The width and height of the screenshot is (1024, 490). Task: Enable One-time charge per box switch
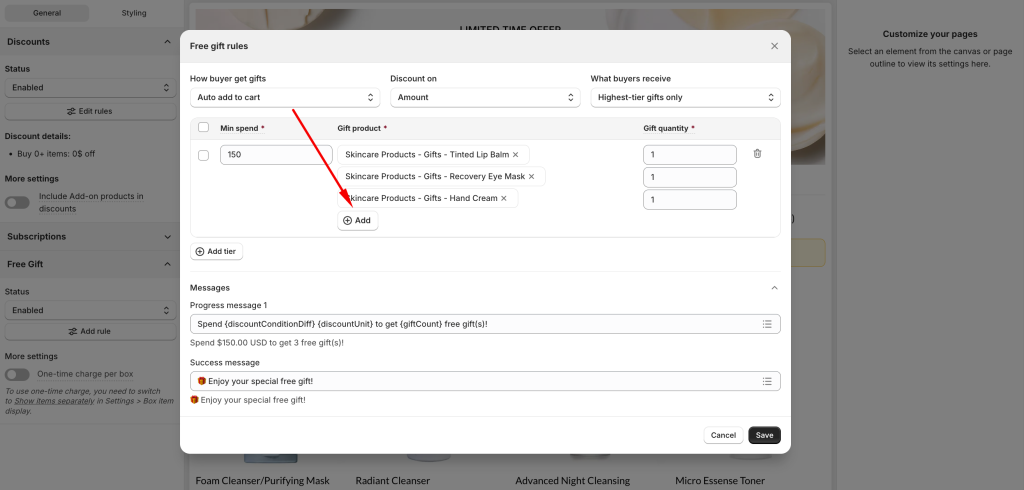(x=17, y=374)
